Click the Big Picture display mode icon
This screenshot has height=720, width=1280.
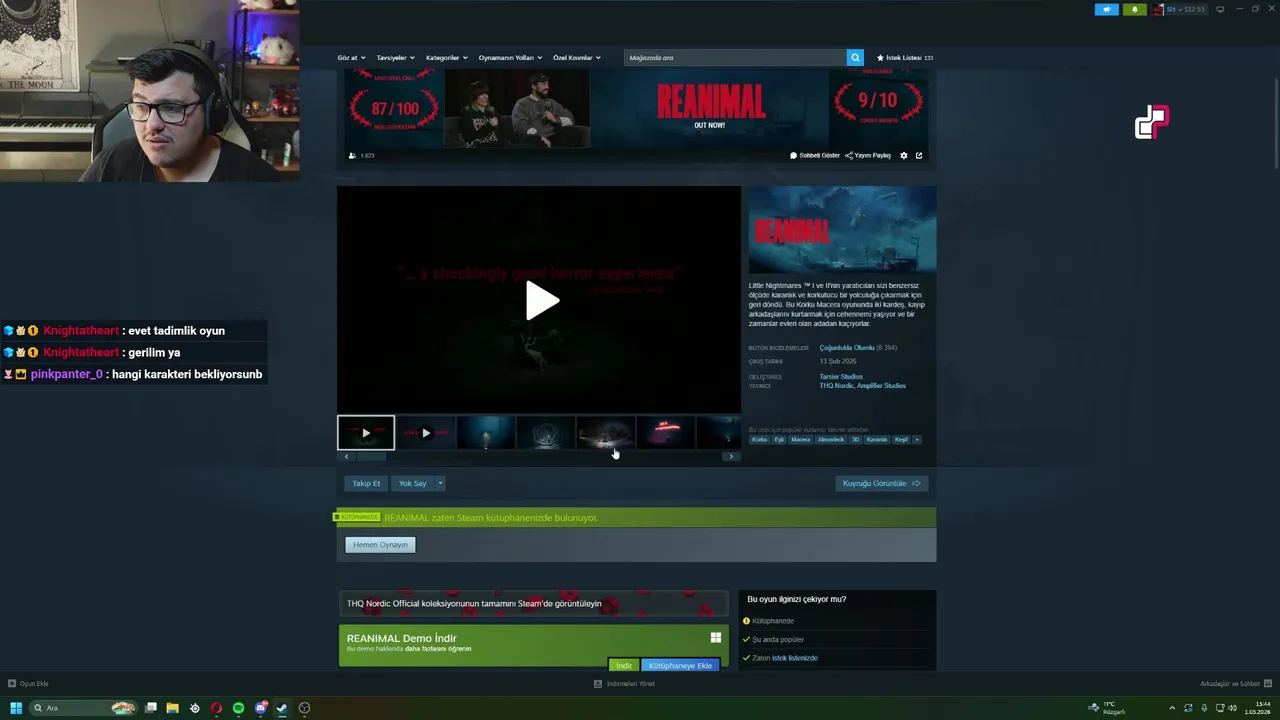(1220, 9)
